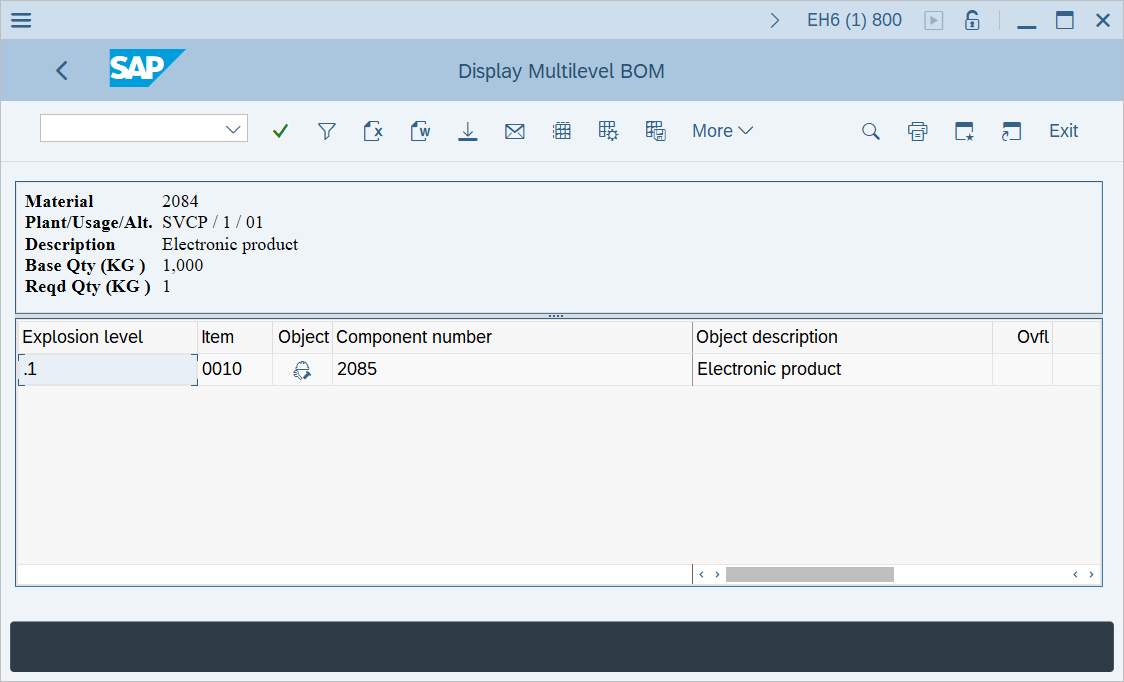Export the list to Word document
The width and height of the screenshot is (1124, 682).
[x=420, y=130]
